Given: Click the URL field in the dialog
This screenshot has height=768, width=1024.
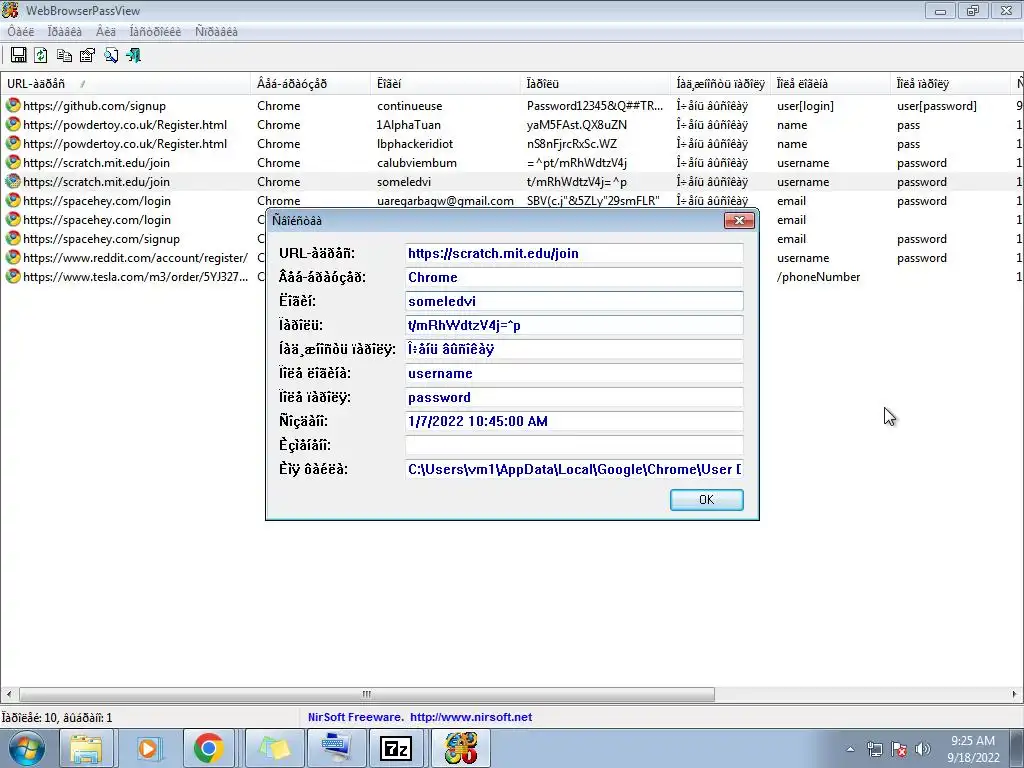Looking at the screenshot, I should click(x=574, y=253).
